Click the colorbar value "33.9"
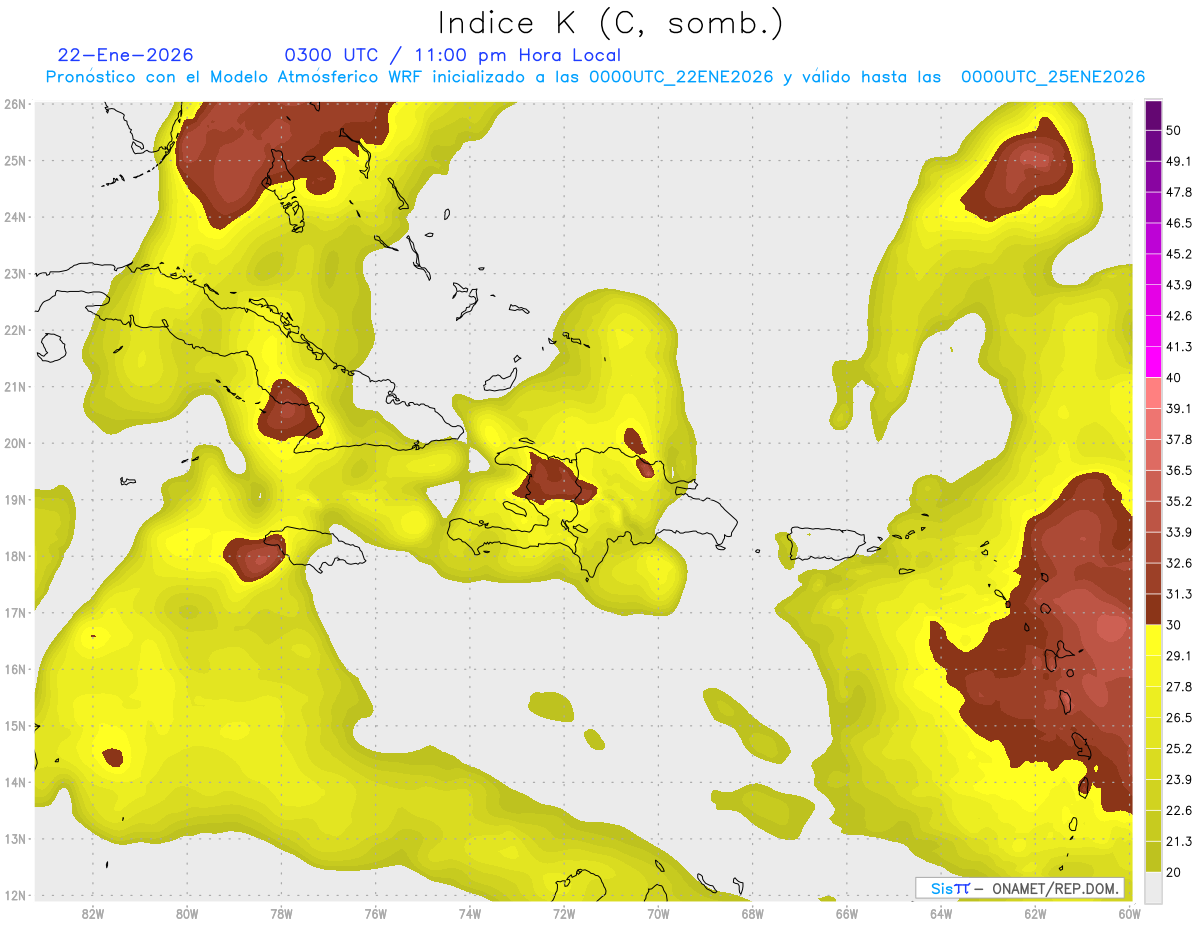Image resolution: width=1200 pixels, height=927 pixels. coord(1178,532)
